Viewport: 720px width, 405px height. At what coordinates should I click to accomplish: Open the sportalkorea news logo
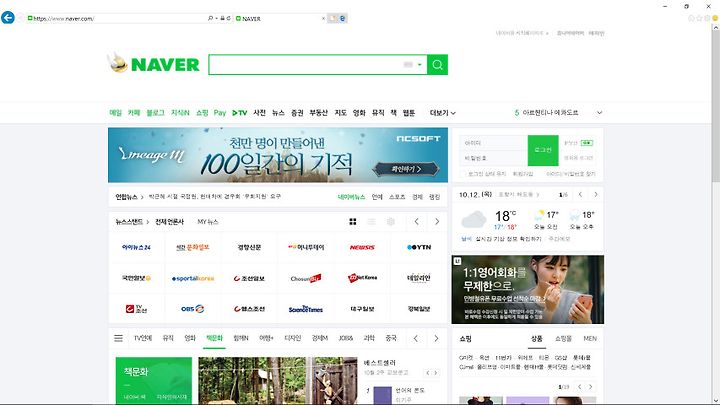[193, 278]
